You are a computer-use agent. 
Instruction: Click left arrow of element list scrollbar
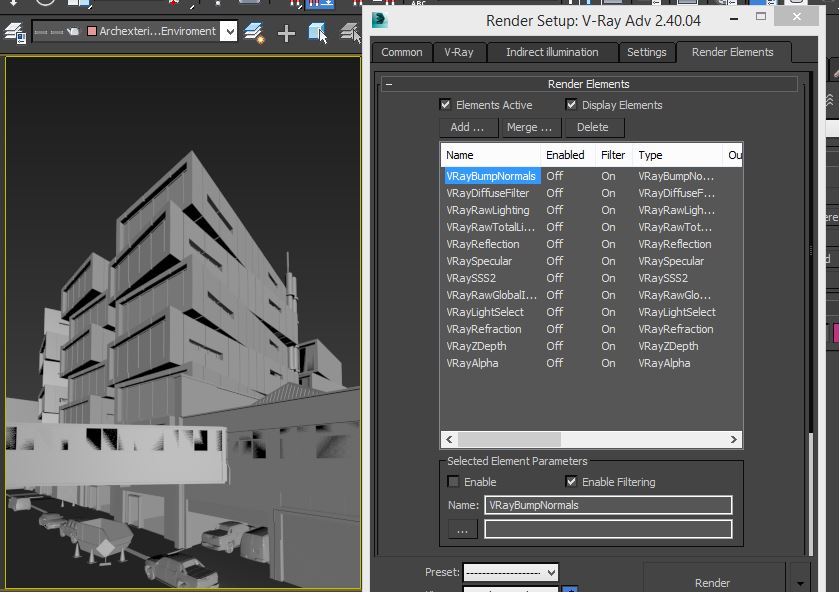449,439
